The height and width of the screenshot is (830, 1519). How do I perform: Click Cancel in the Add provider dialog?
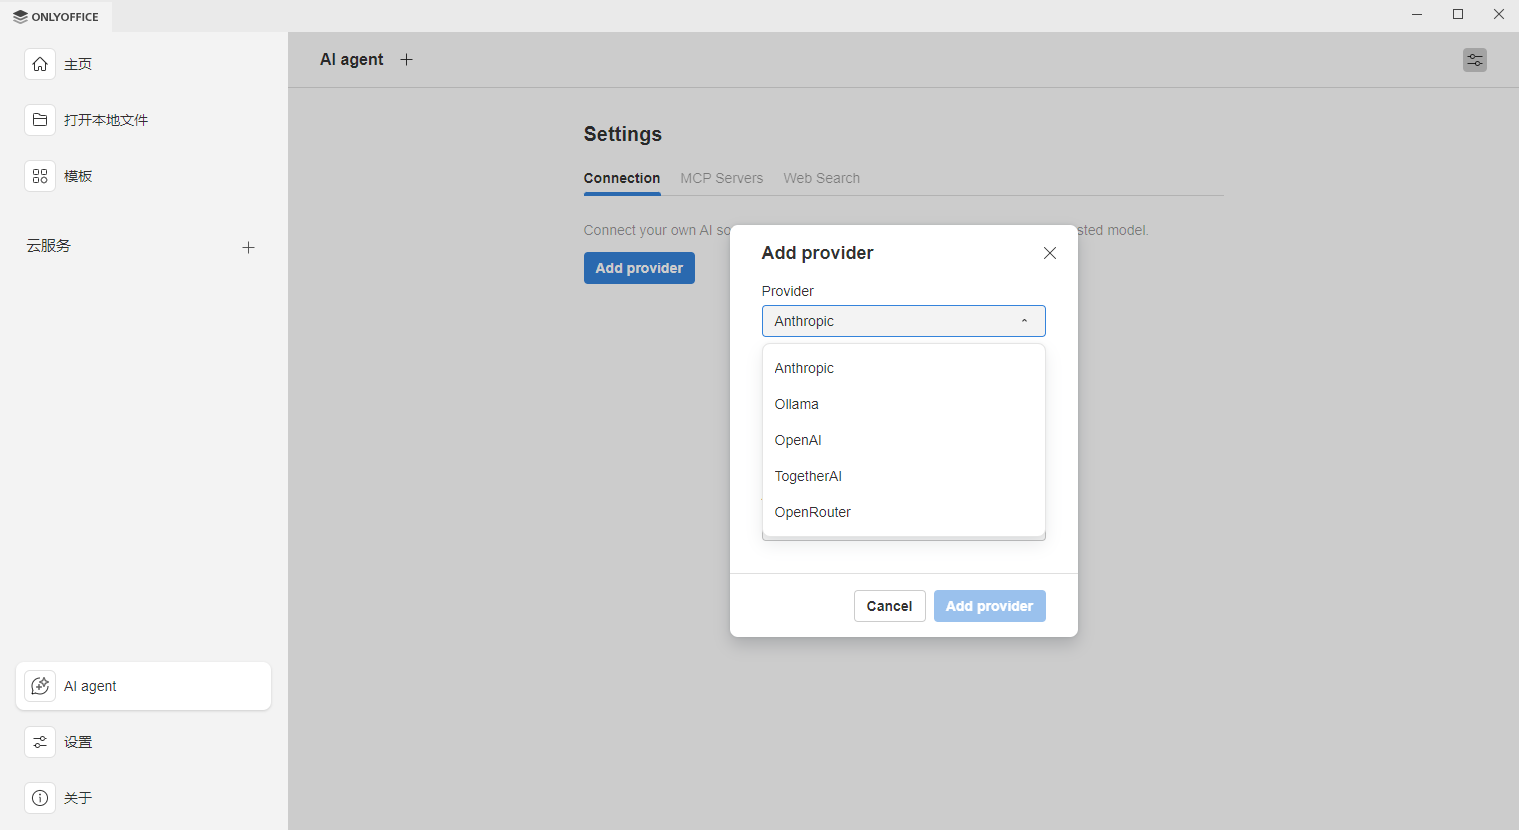point(889,606)
